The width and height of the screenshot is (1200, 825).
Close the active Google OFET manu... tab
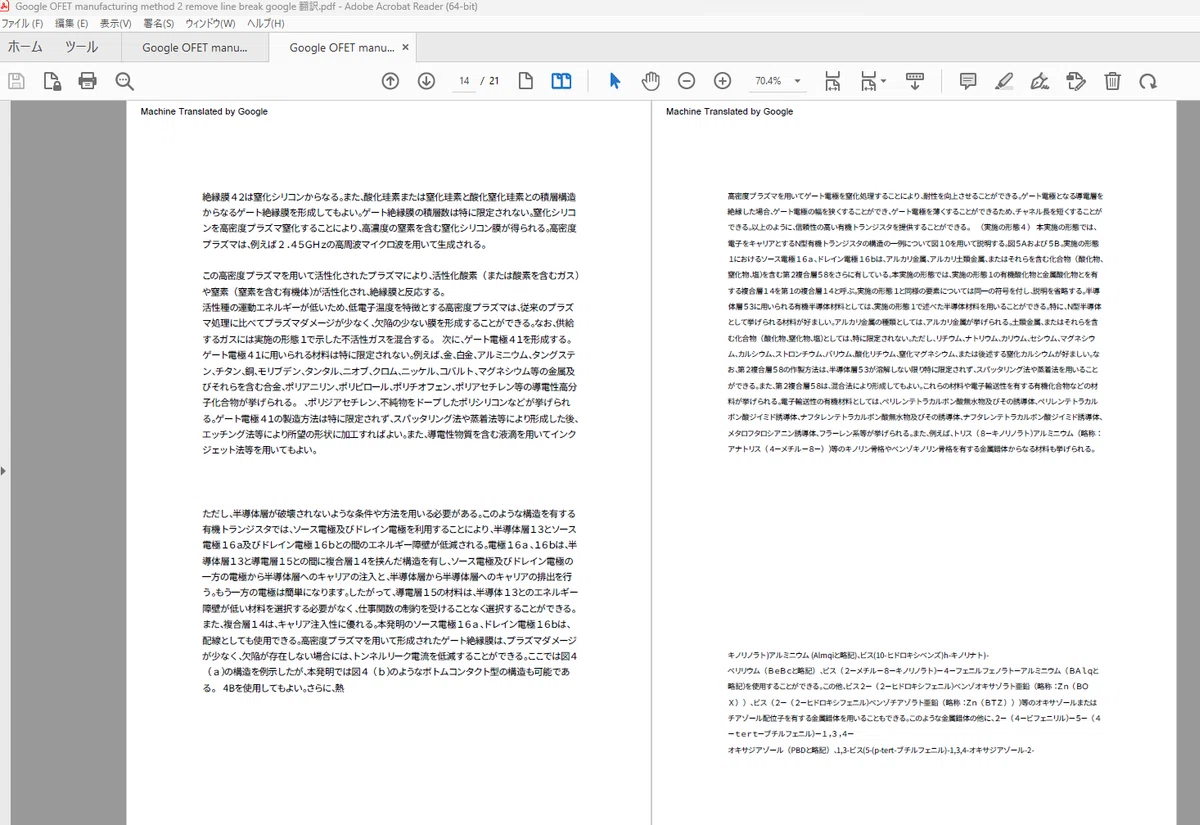coord(405,47)
